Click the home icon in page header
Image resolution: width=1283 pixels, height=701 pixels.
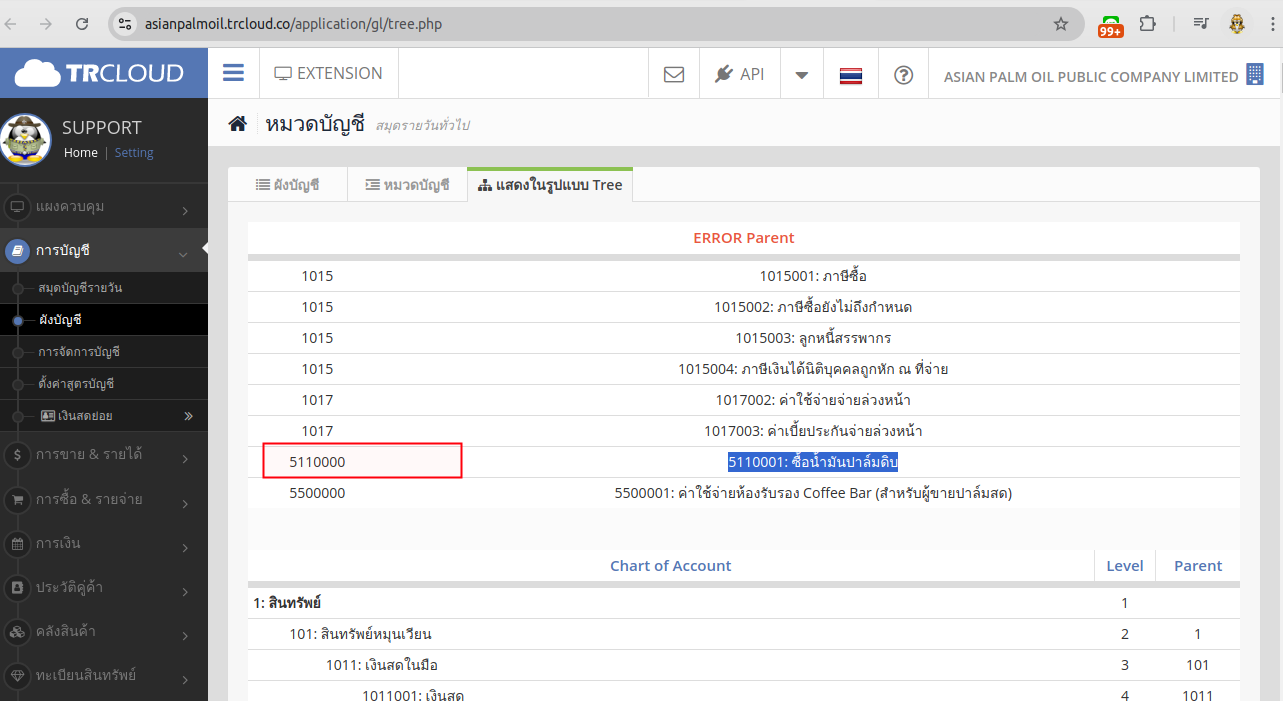click(x=237, y=124)
